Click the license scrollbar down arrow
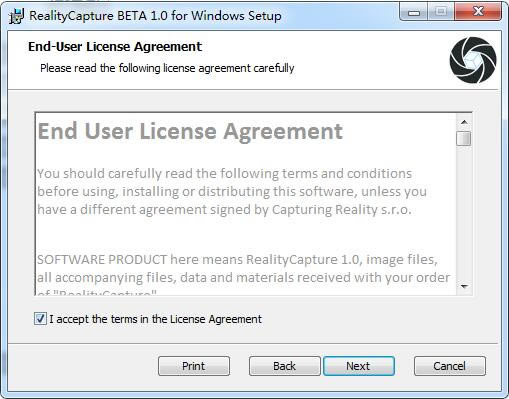Screen dimensions: 509x399 point(464,286)
